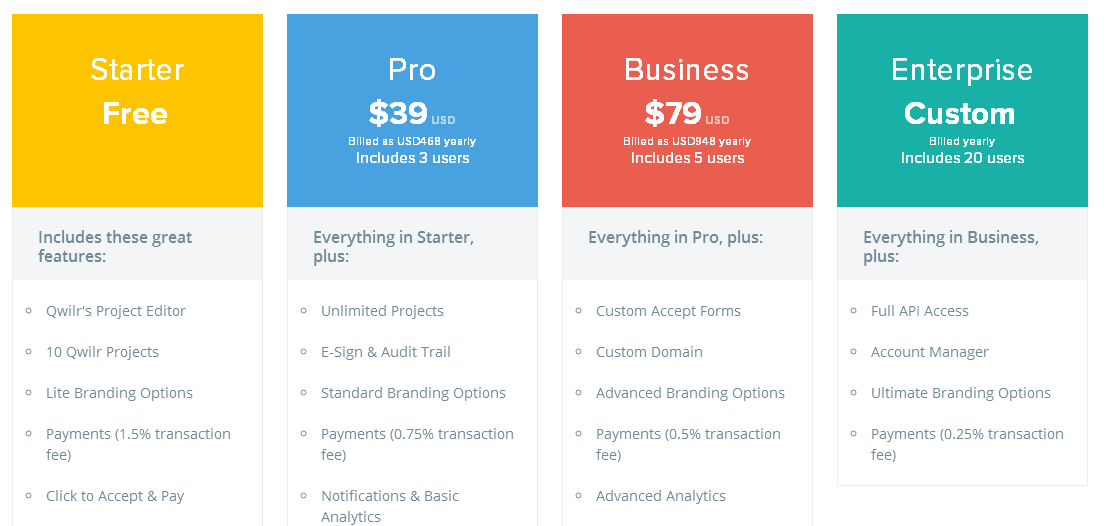Click the Unlimited Projects feature text
The image size is (1110, 526).
[382, 311]
